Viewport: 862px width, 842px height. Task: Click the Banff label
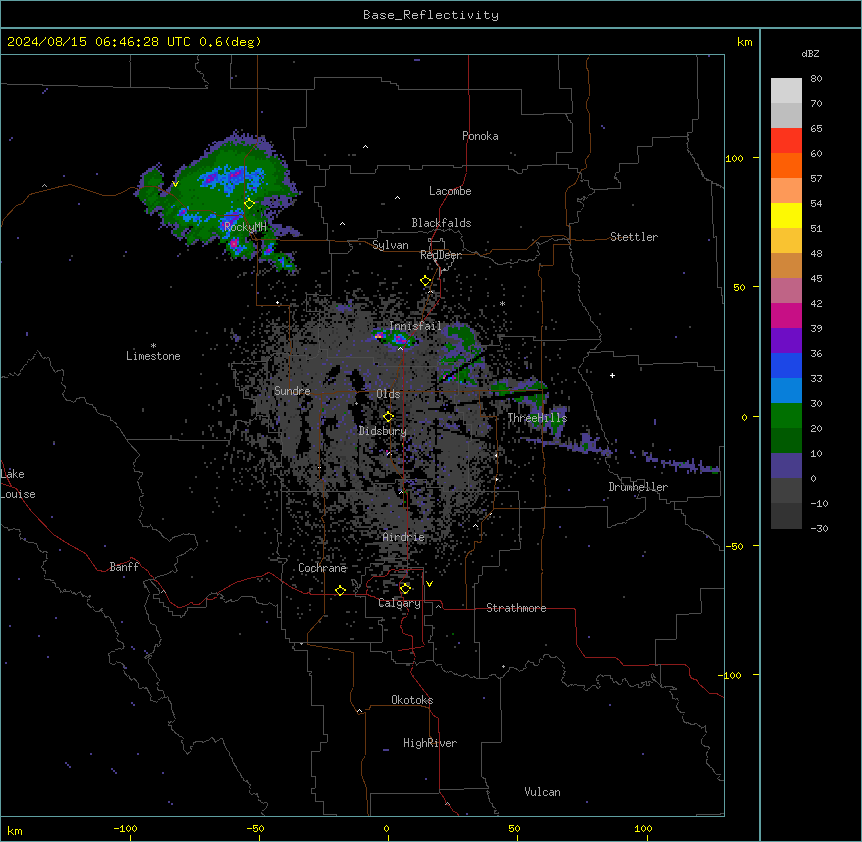pyautogui.click(x=124, y=567)
